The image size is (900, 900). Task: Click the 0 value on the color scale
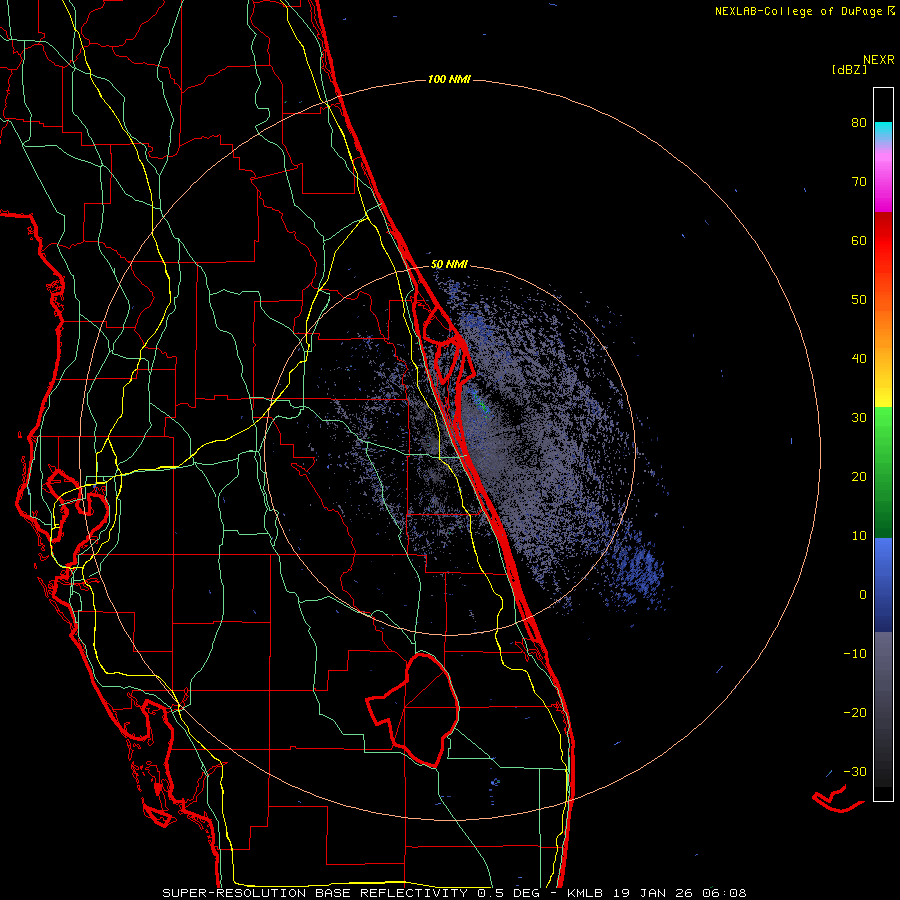pos(863,595)
